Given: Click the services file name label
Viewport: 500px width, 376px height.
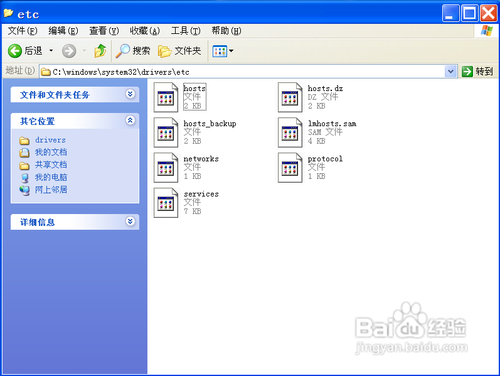Looking at the screenshot, I should point(201,194).
